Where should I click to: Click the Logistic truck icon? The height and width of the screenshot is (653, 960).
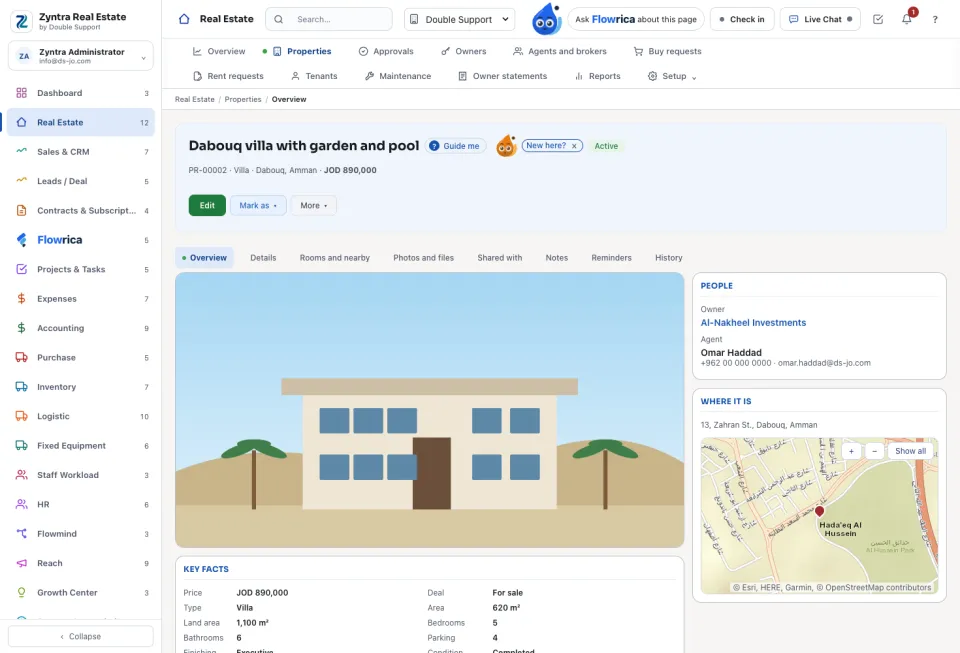click(21, 416)
